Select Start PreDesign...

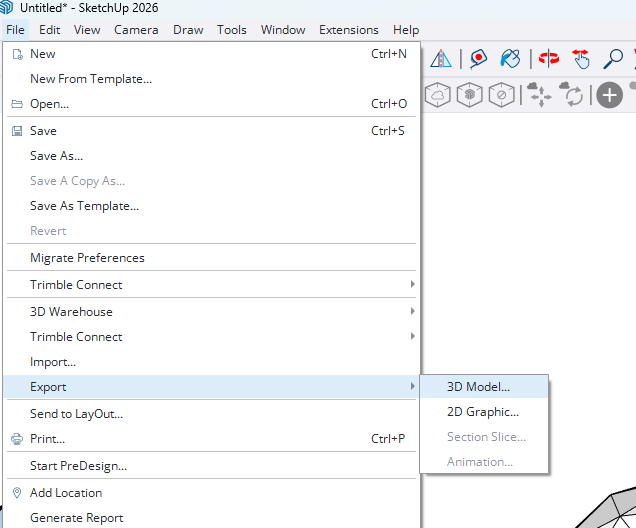pyautogui.click(x=211, y=466)
